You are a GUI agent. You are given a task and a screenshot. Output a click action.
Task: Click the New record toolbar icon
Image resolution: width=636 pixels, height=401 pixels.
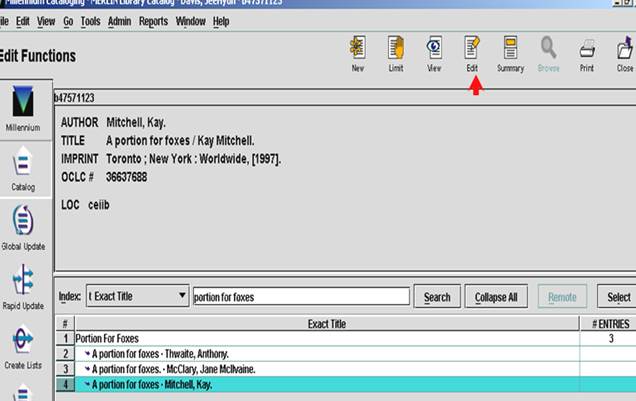(x=357, y=53)
